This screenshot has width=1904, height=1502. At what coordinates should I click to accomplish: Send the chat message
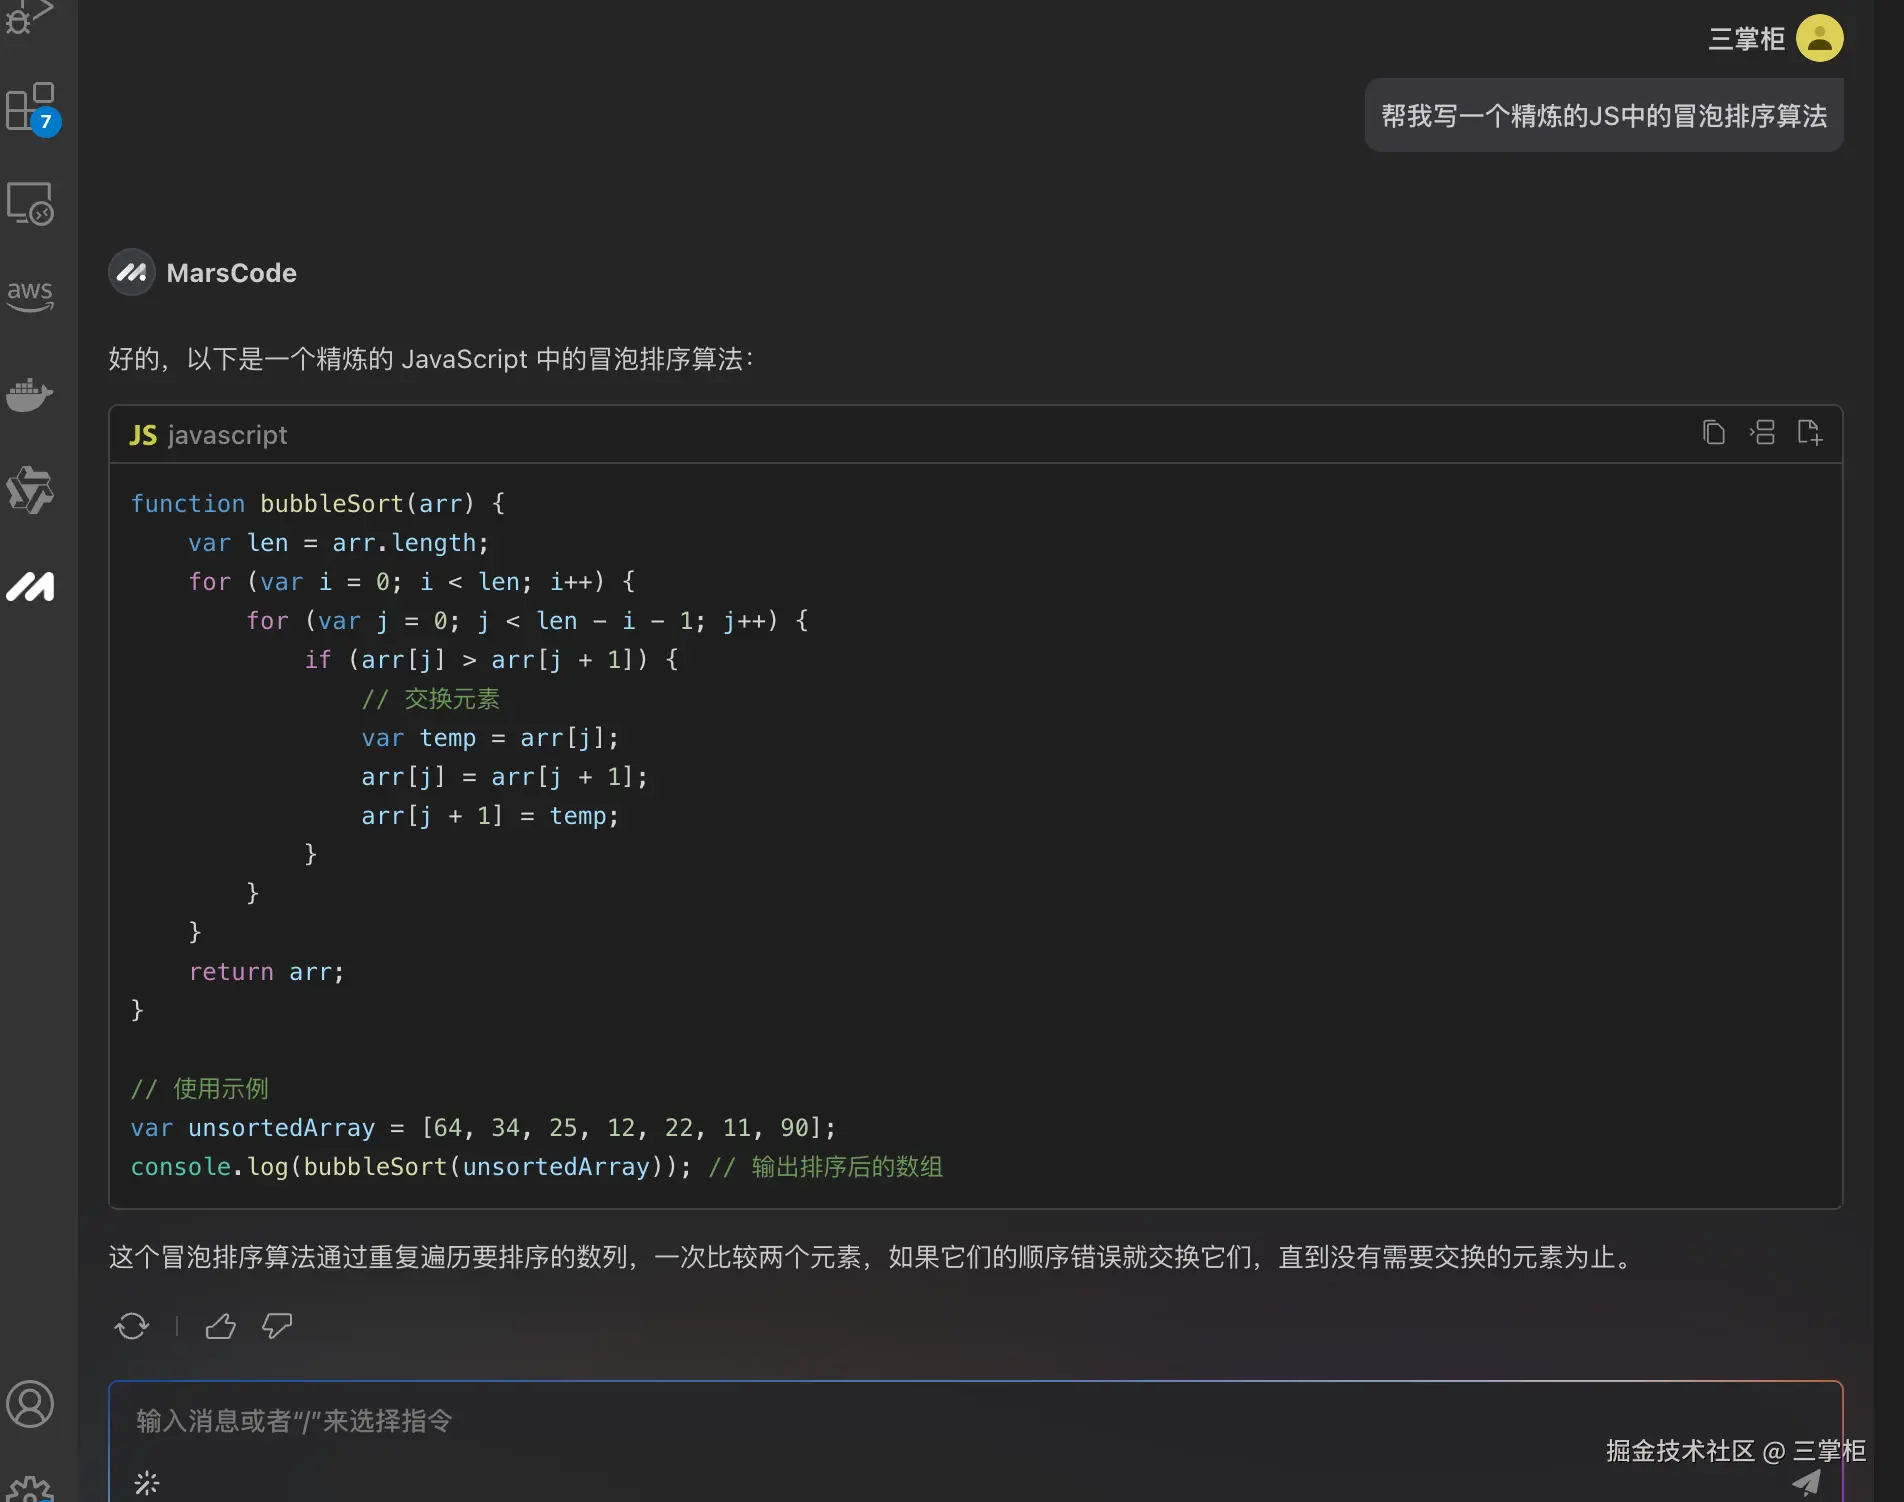tap(1807, 1482)
